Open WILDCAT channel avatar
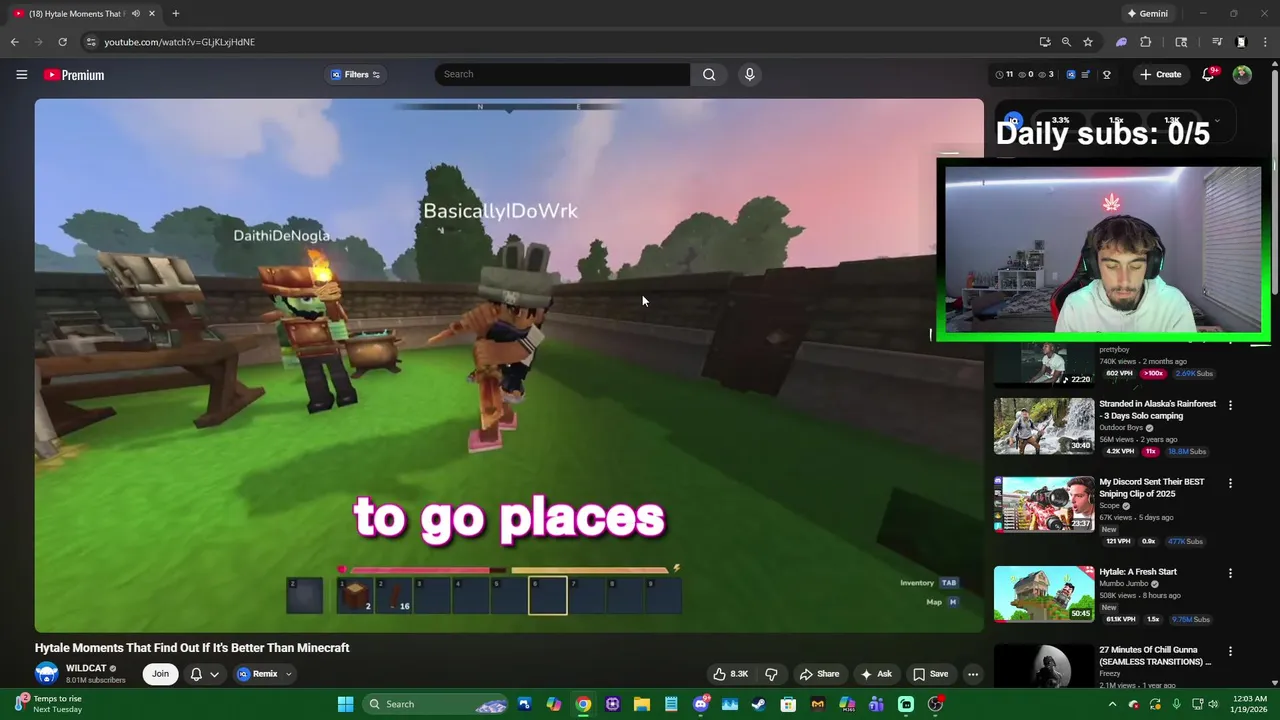This screenshot has height=720, width=1280. [46, 673]
